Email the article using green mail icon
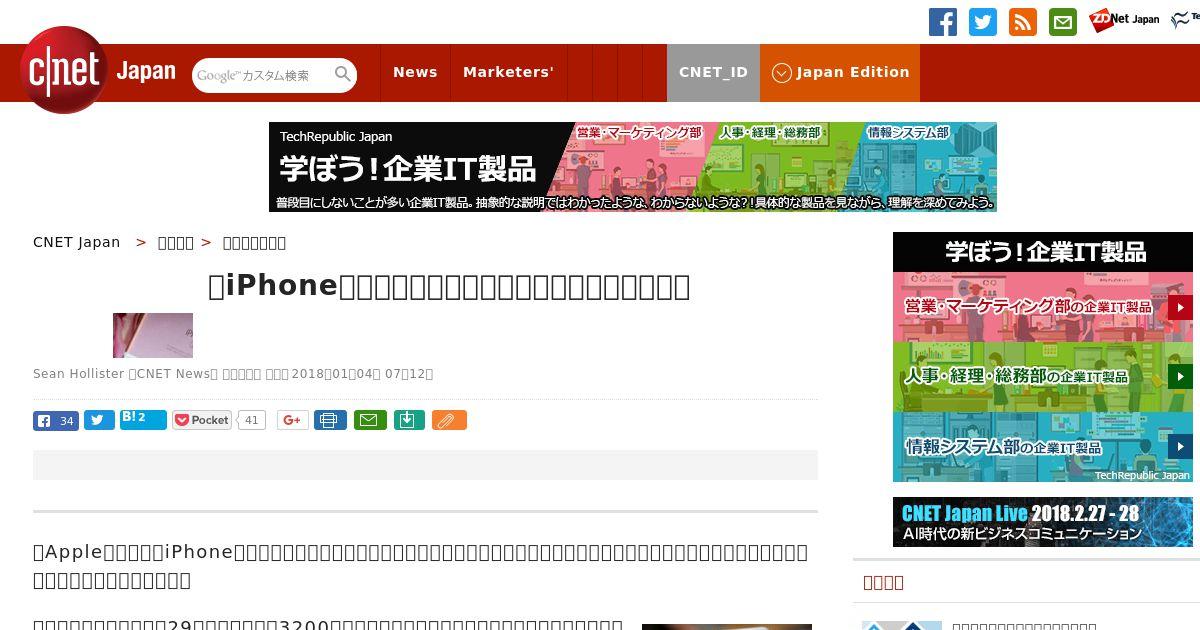Viewport: 1200px width, 630px height. [x=371, y=420]
